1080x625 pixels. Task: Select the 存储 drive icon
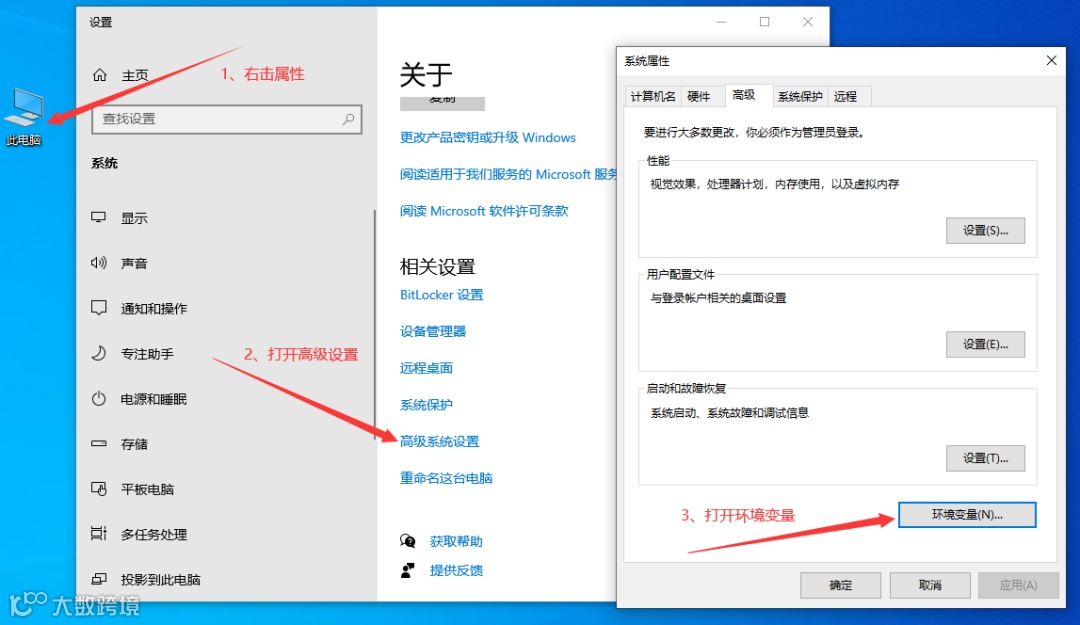(x=98, y=444)
